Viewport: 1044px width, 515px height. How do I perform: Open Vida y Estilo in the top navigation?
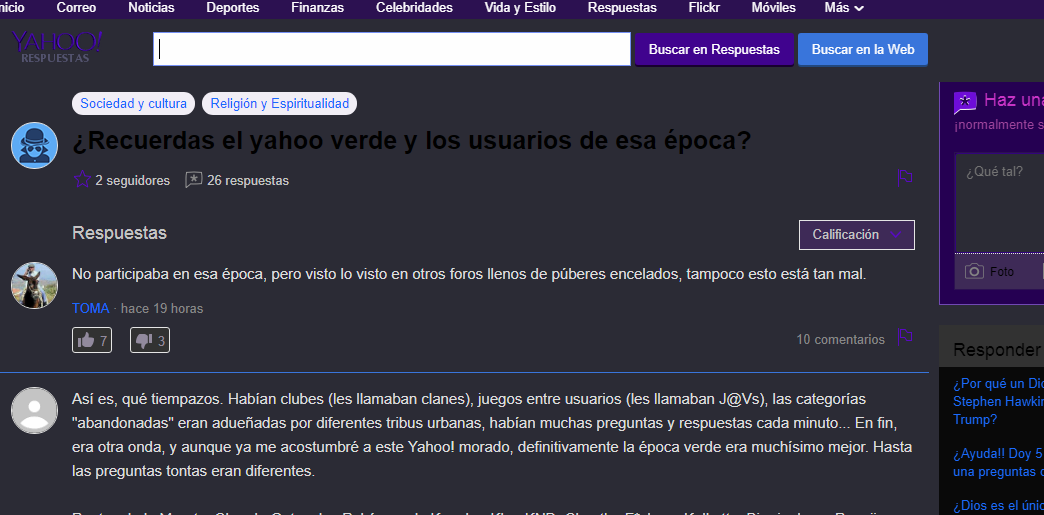(520, 8)
